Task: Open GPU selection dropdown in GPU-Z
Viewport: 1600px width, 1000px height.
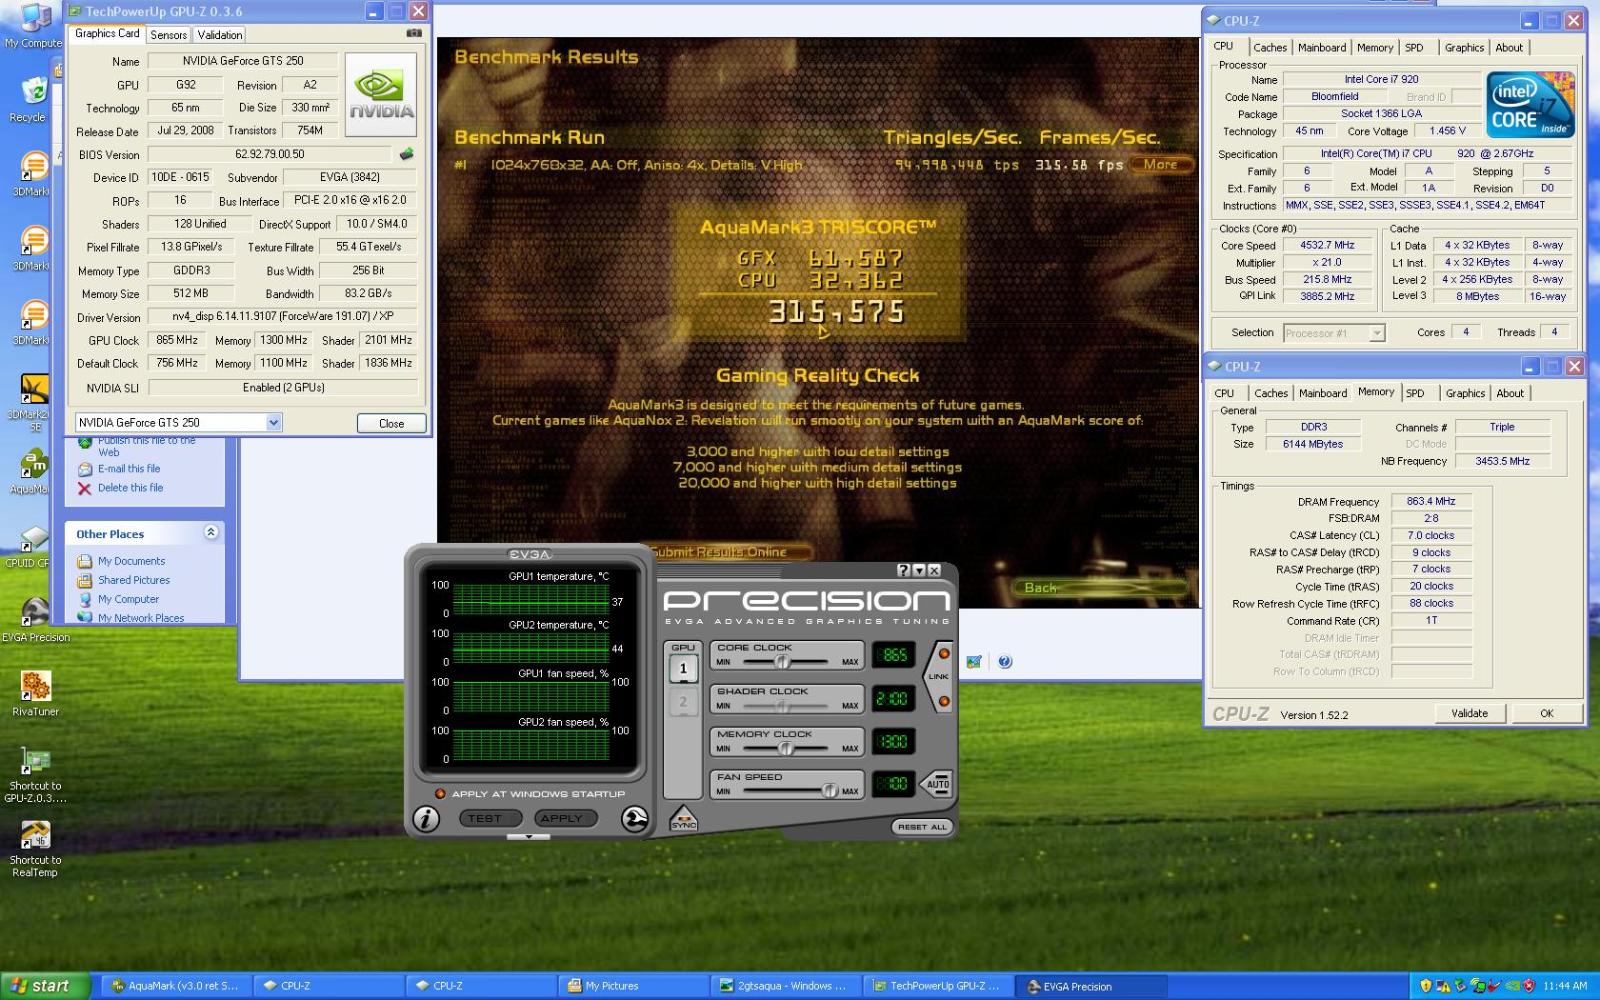Action: click(x=274, y=423)
